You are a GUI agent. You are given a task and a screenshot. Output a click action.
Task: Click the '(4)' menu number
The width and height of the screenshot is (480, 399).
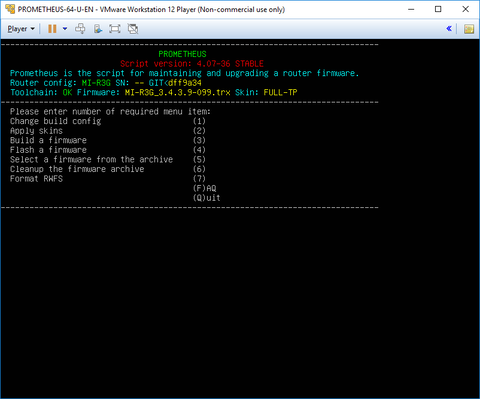point(199,150)
